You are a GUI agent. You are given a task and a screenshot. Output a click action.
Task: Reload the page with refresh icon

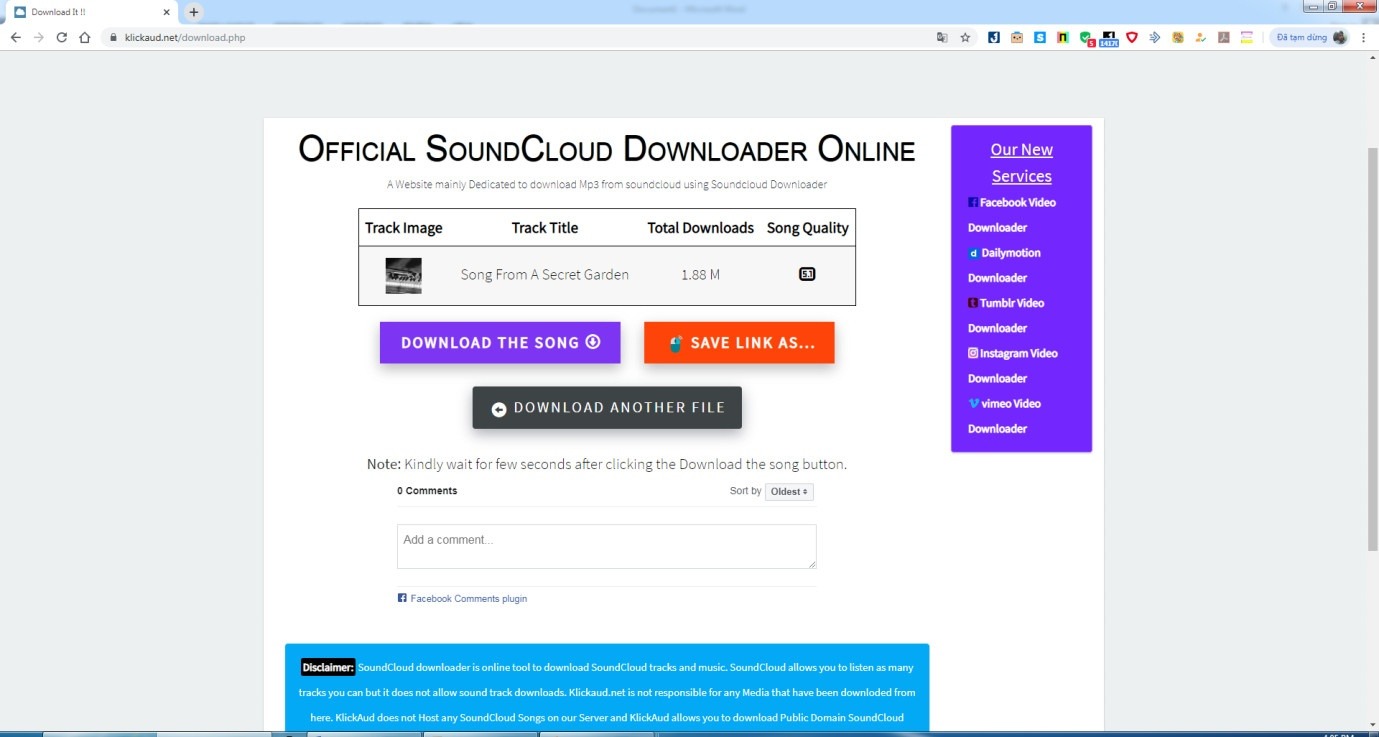(x=62, y=37)
